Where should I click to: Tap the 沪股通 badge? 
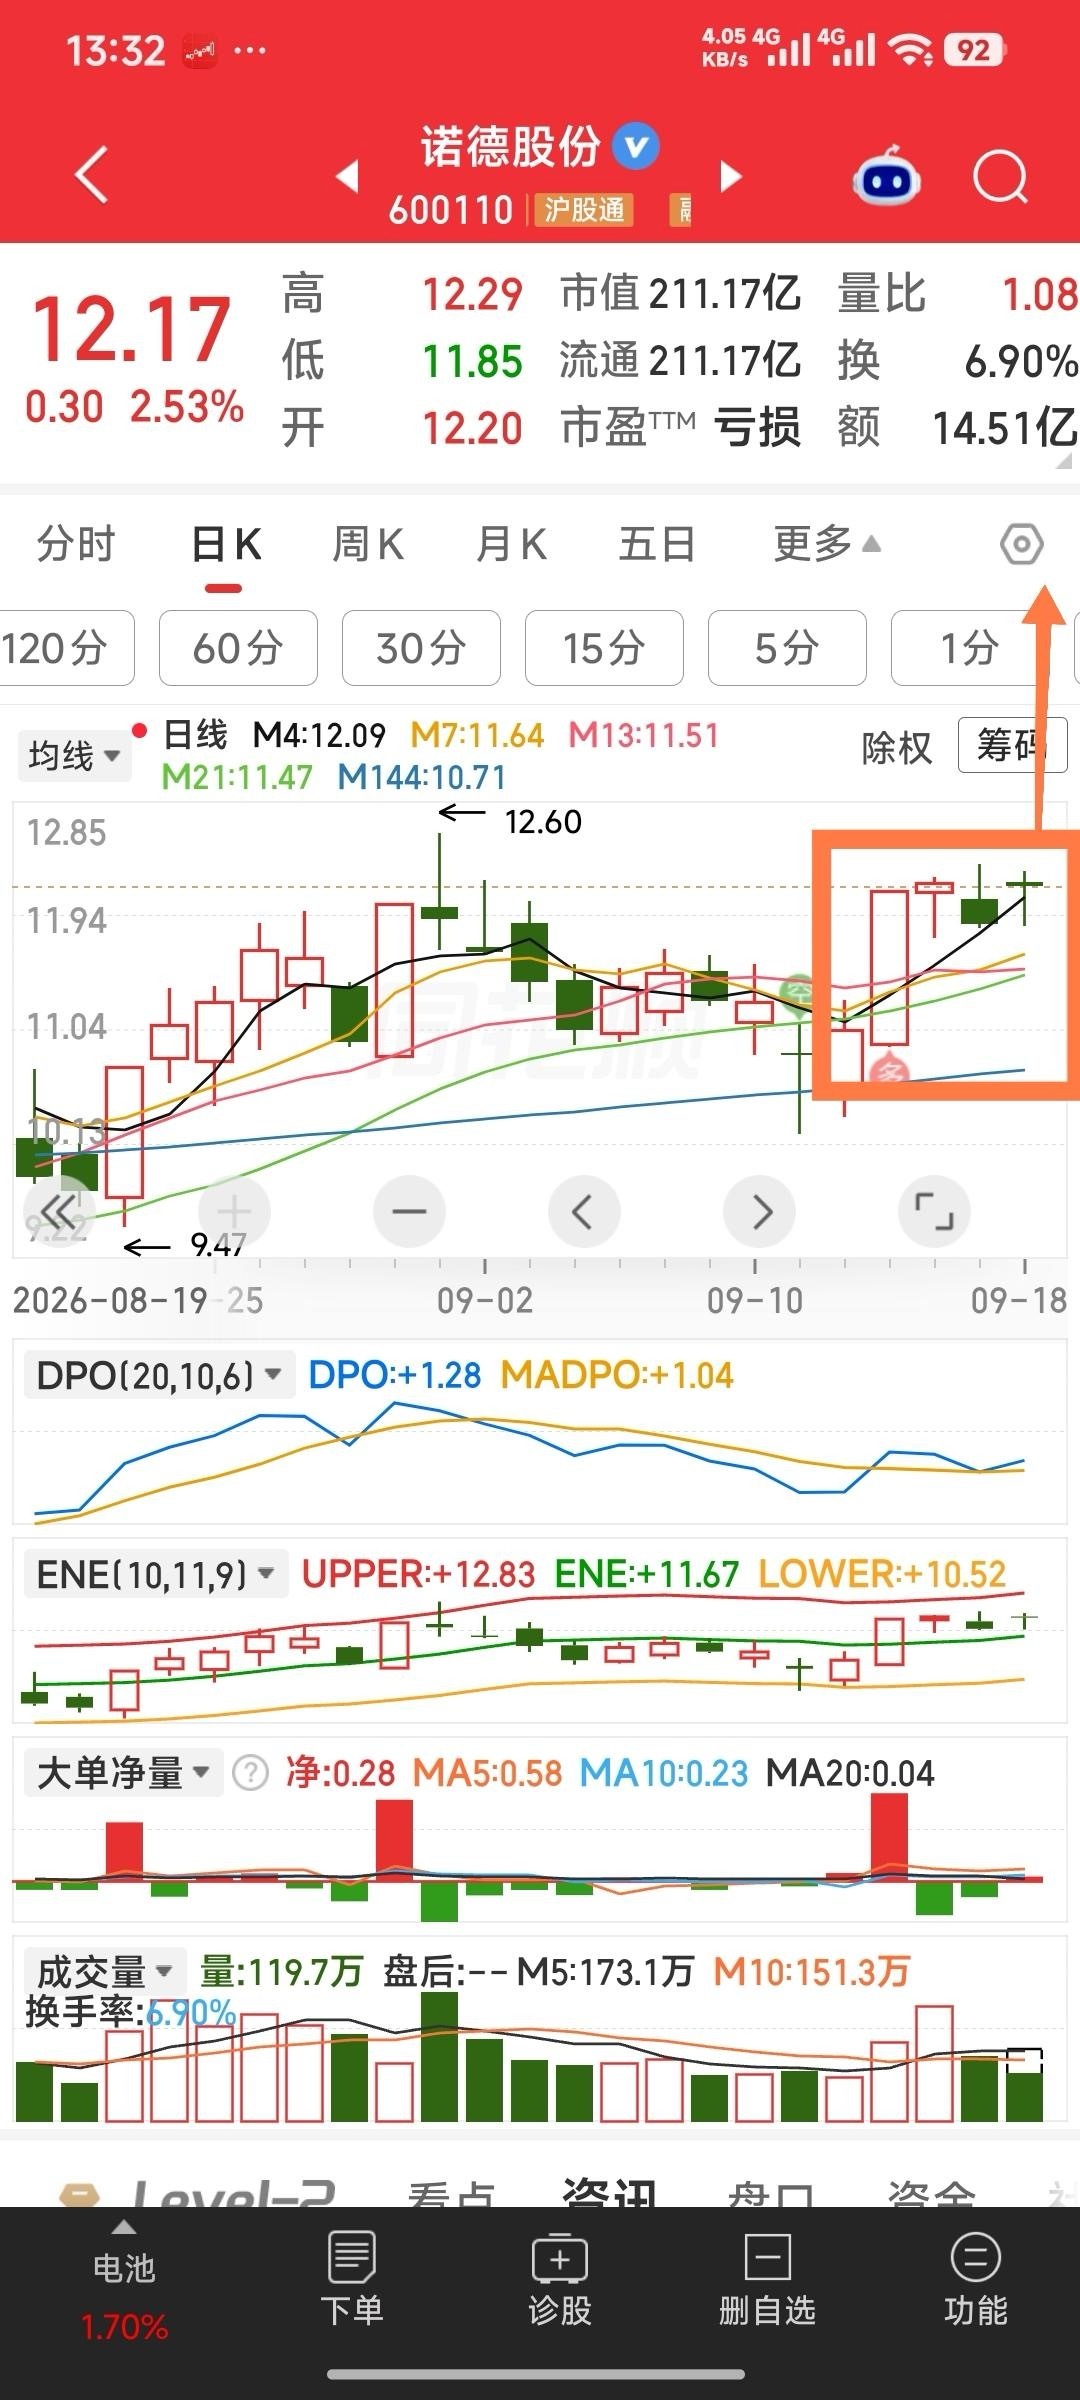point(584,209)
